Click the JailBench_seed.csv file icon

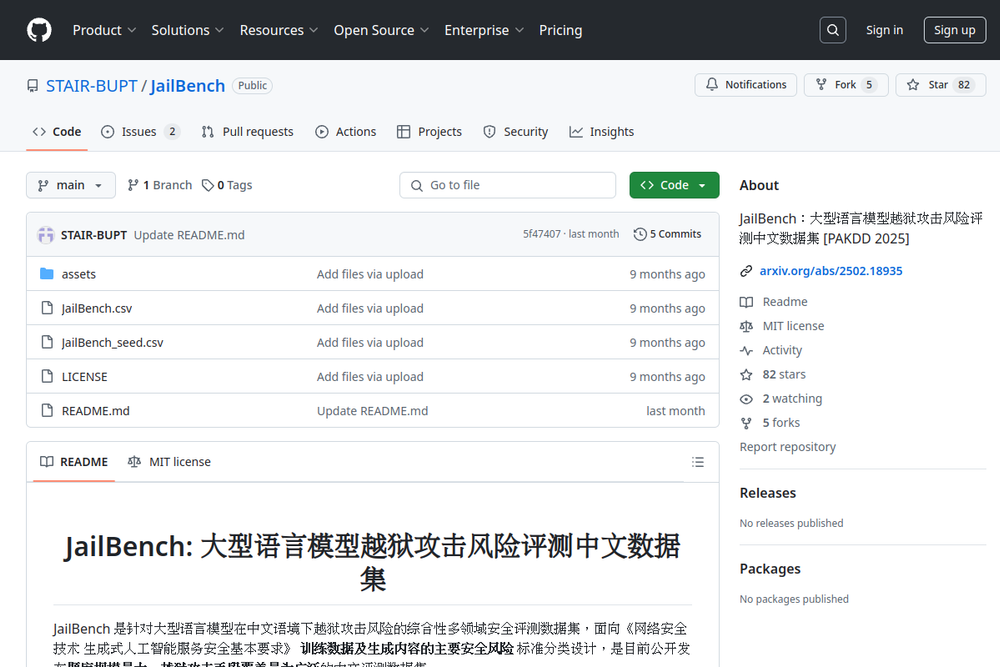[47, 342]
